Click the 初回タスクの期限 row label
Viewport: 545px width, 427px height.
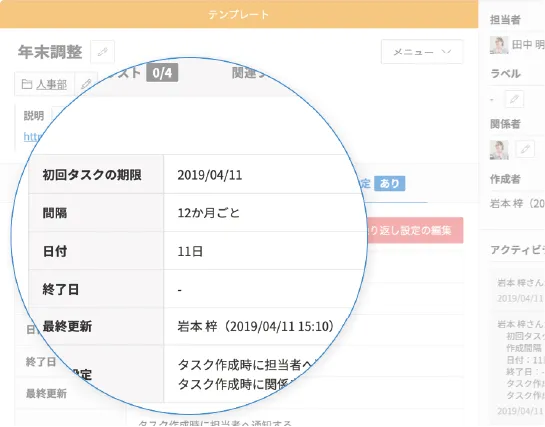pos(92,175)
